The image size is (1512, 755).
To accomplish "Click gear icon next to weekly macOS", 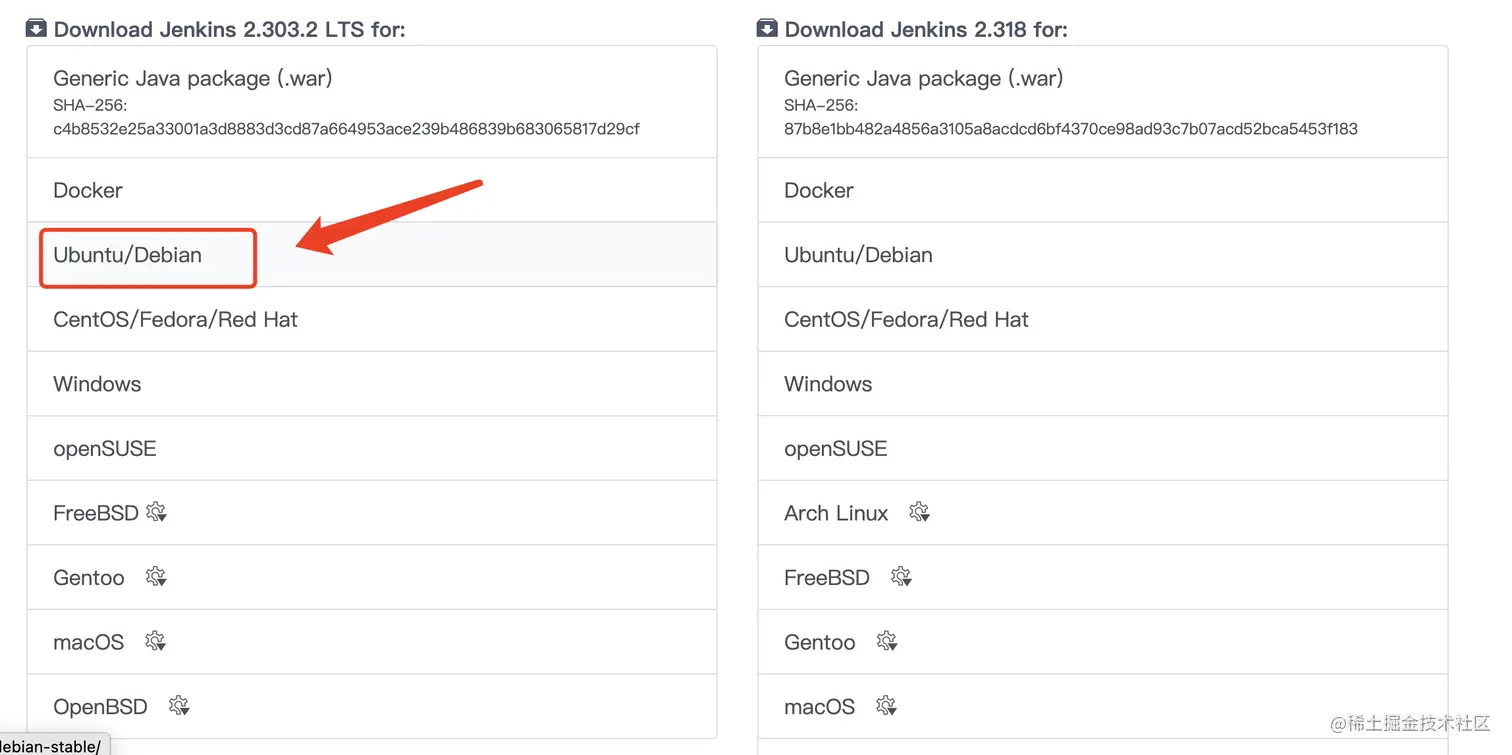I will point(886,706).
